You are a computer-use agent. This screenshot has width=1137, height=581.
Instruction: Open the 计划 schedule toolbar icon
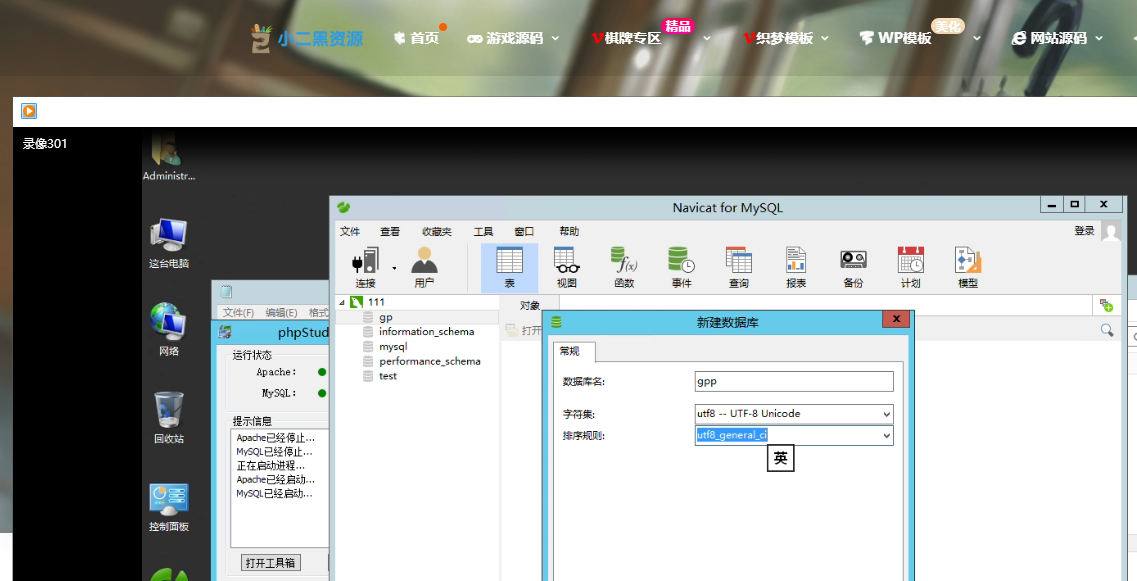tap(911, 268)
